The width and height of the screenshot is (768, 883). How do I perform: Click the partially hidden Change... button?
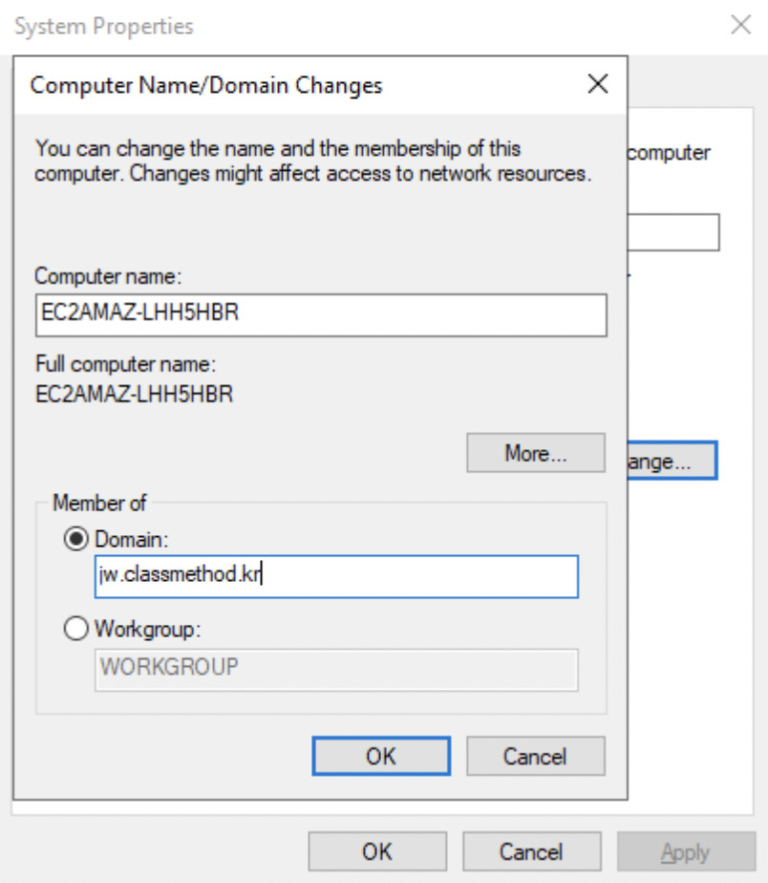pos(671,462)
